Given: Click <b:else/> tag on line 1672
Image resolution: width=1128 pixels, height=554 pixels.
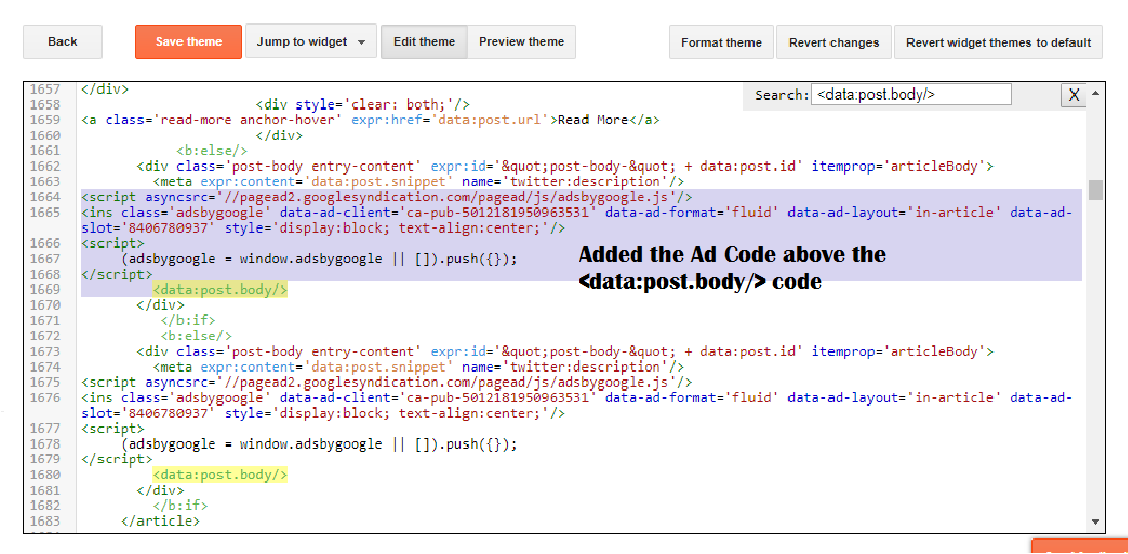Looking at the screenshot, I should [x=196, y=336].
